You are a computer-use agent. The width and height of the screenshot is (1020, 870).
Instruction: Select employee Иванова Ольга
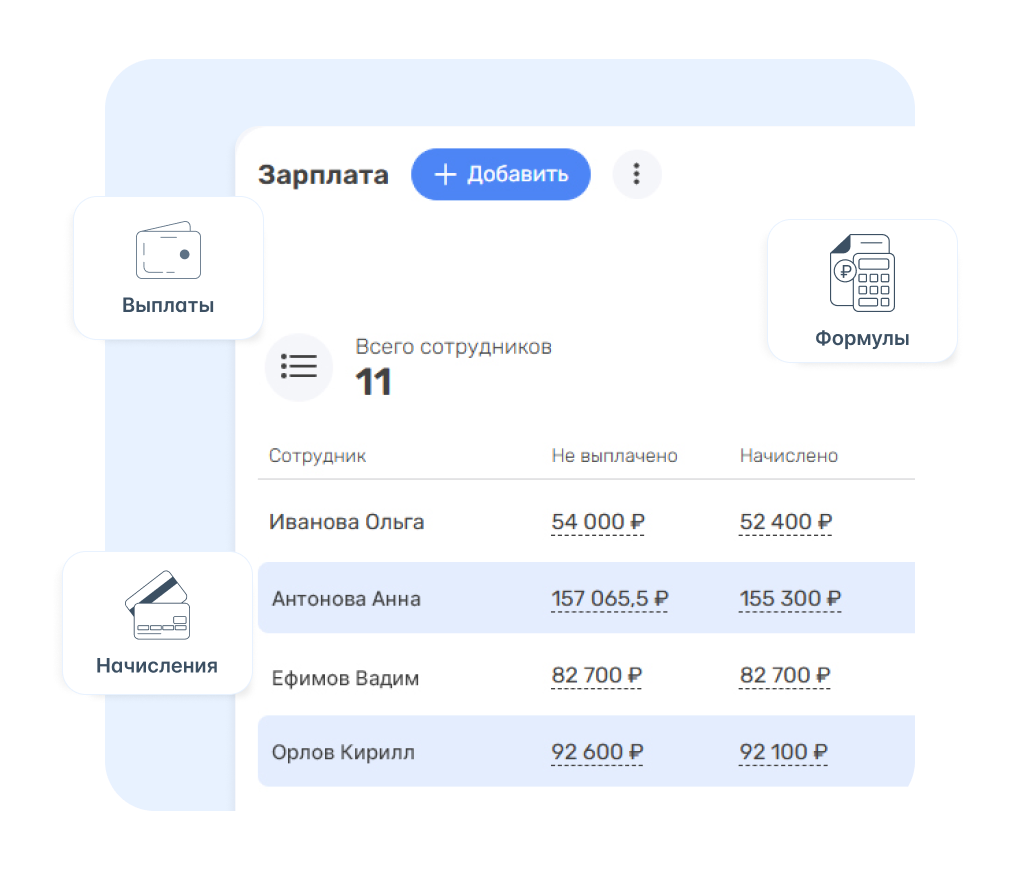[x=346, y=522]
